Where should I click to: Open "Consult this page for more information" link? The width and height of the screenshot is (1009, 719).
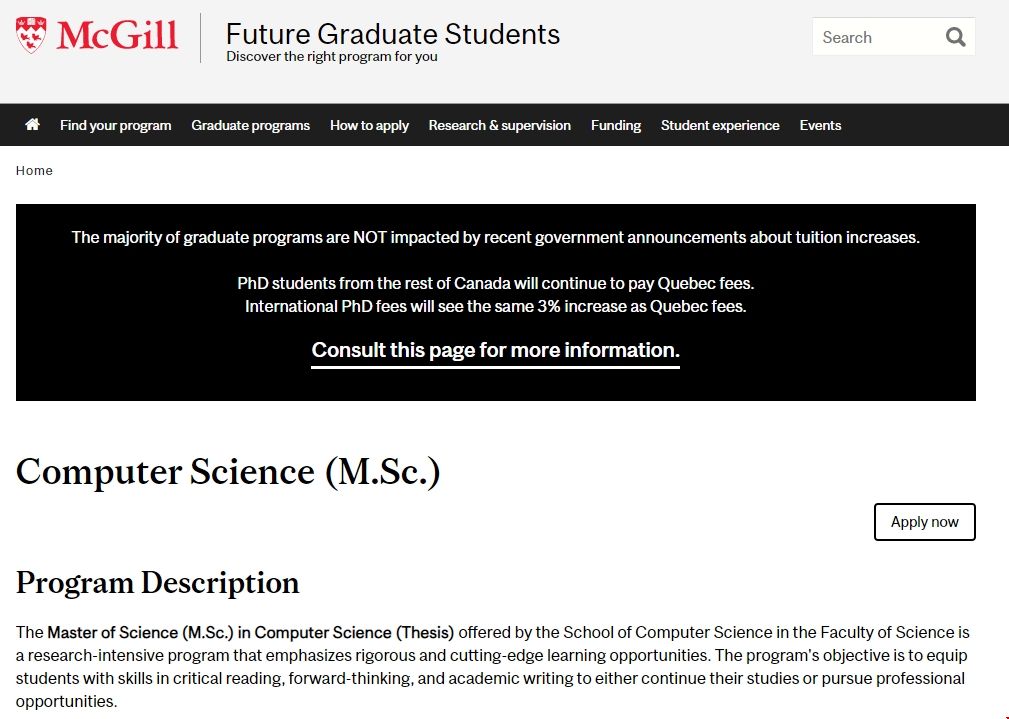click(494, 350)
